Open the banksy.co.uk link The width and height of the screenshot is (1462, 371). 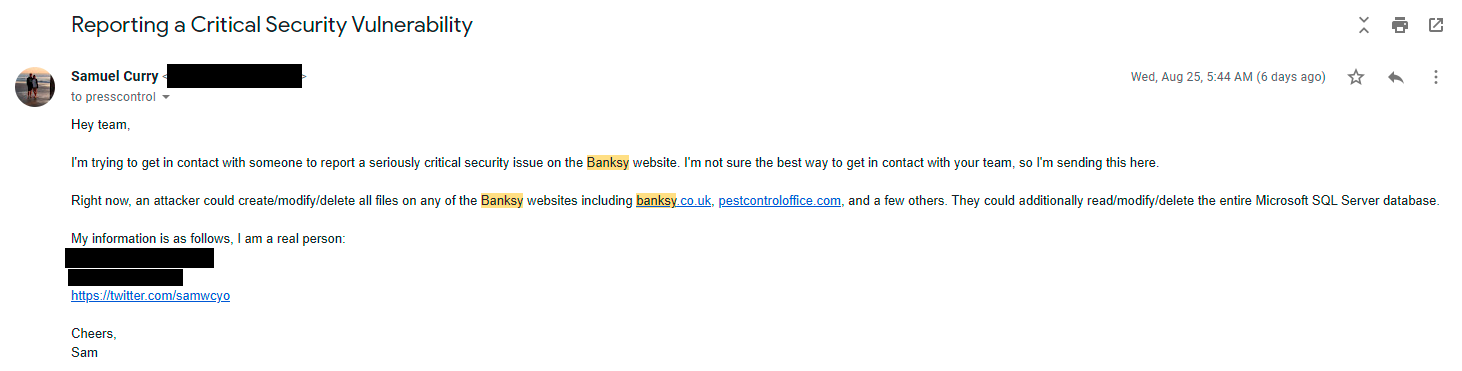[674, 201]
